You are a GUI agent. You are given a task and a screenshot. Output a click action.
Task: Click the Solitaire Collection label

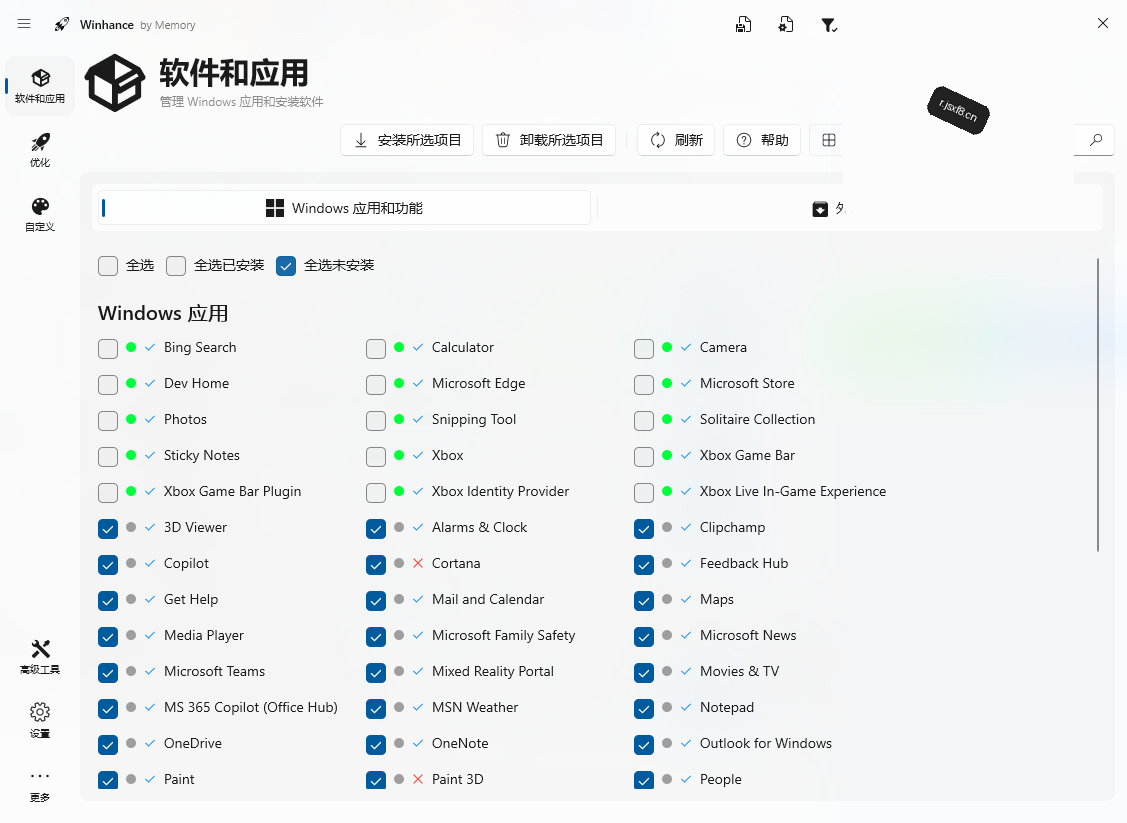758,419
